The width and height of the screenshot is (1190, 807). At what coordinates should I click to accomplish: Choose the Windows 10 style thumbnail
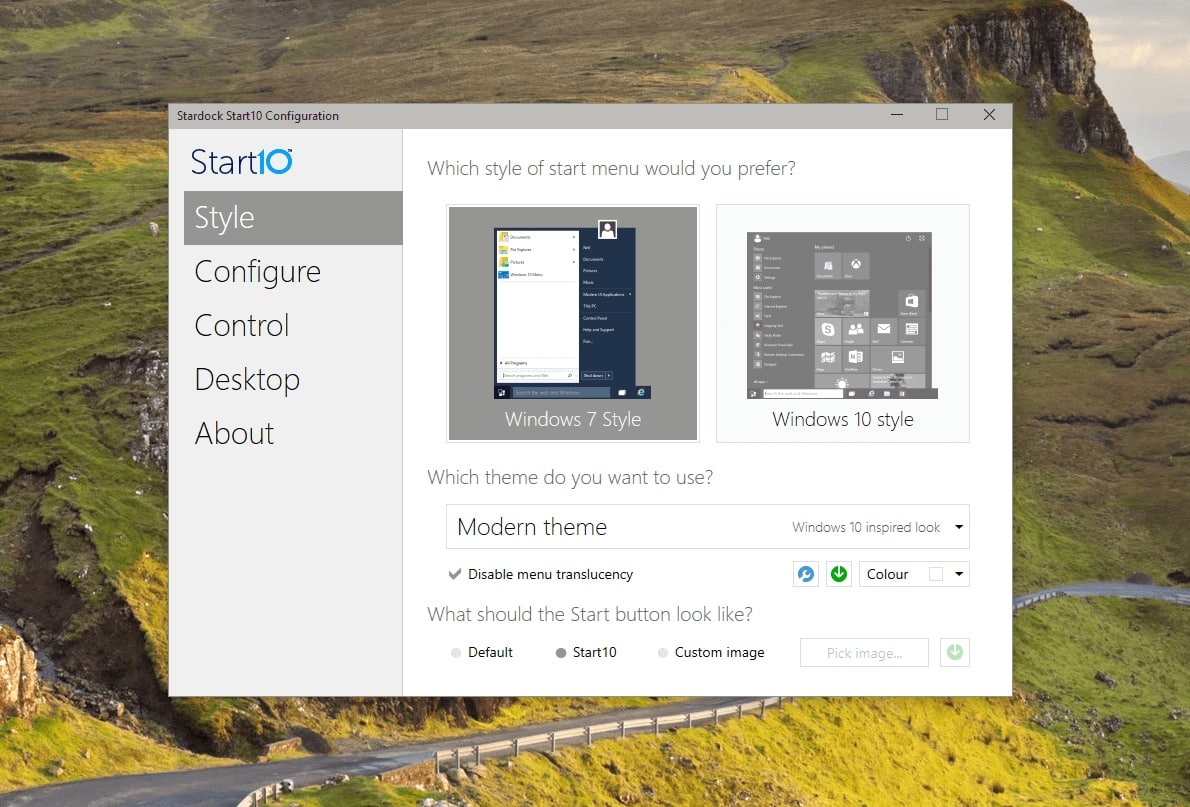tap(842, 323)
